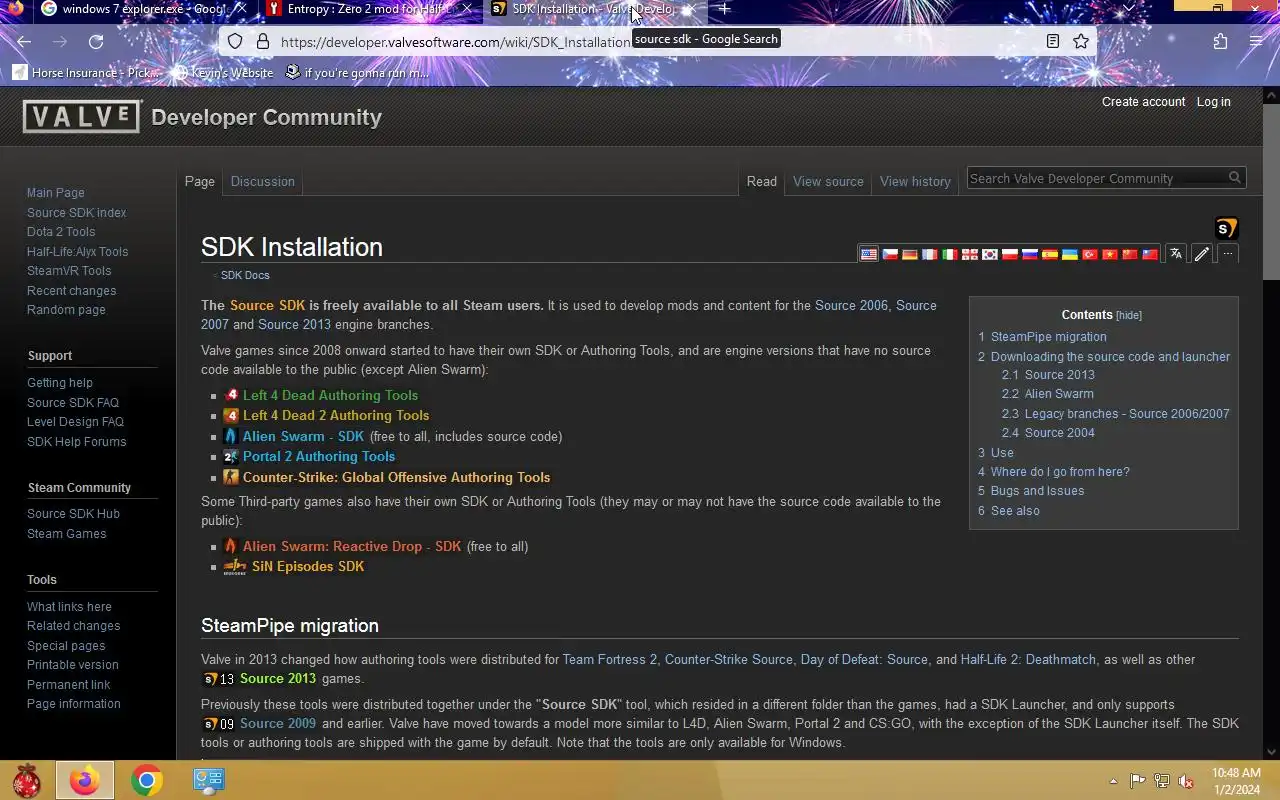
Task: Switch to the German flag language
Action: pos(909,254)
